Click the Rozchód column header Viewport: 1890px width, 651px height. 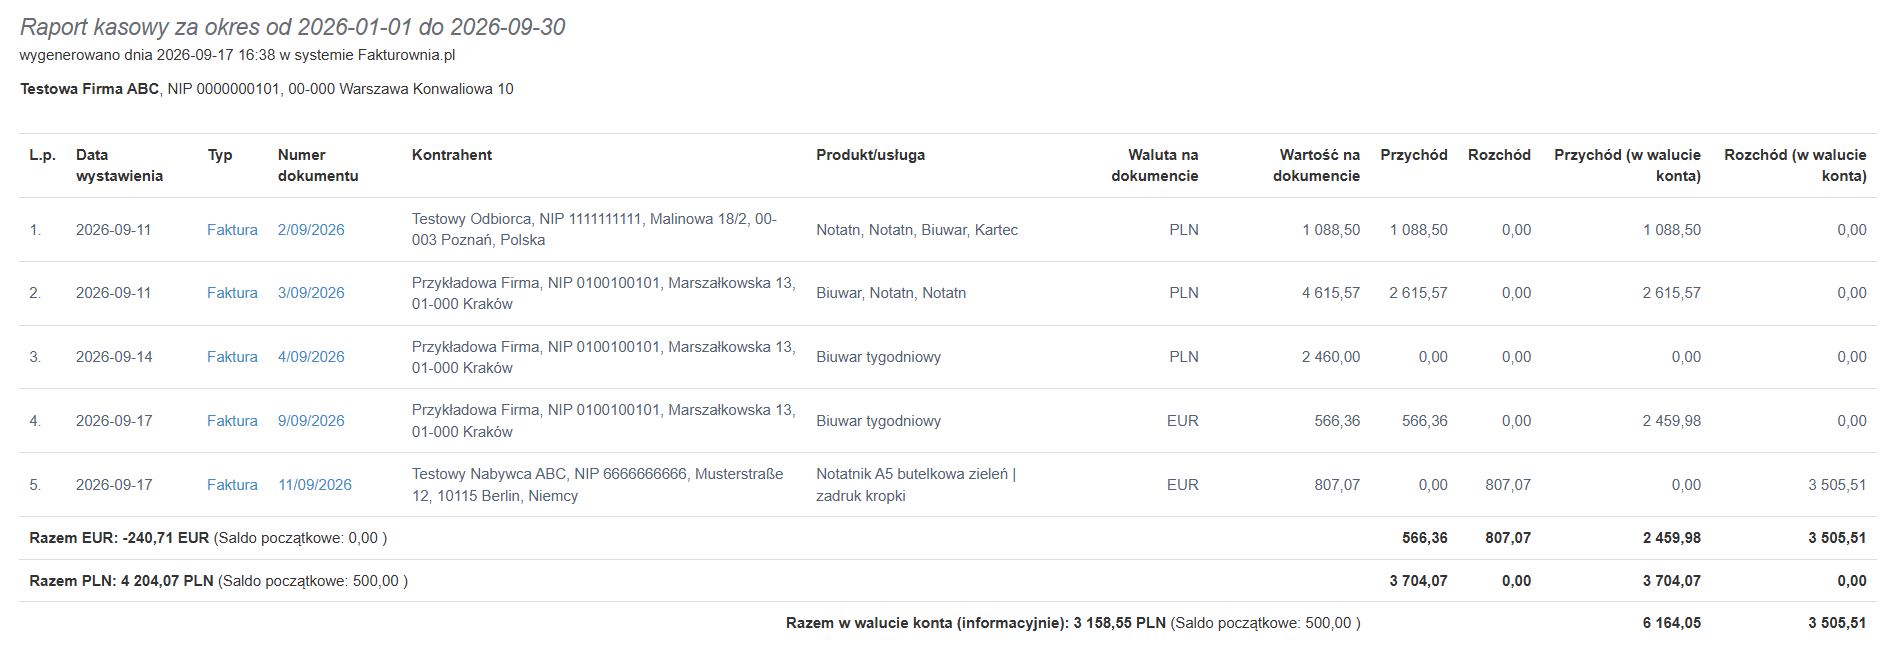click(x=1499, y=155)
